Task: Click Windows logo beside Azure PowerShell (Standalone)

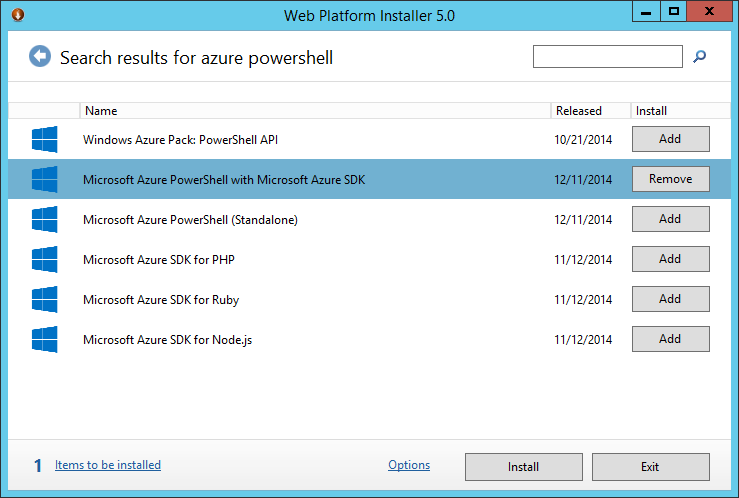Action: coord(44,219)
